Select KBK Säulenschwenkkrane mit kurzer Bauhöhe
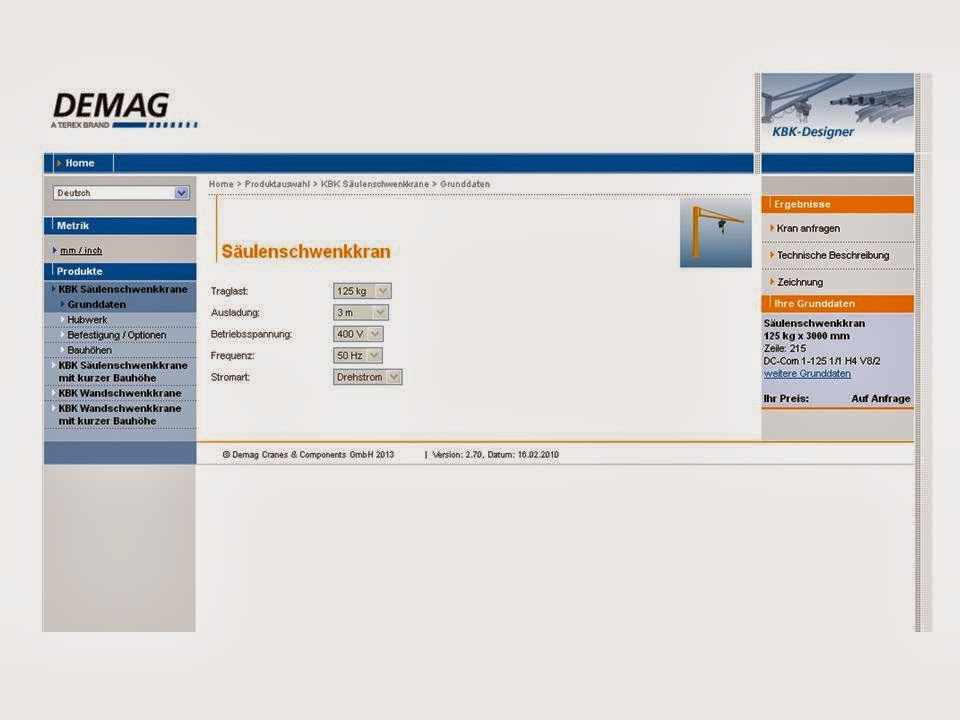This screenshot has width=960, height=720. [x=122, y=372]
